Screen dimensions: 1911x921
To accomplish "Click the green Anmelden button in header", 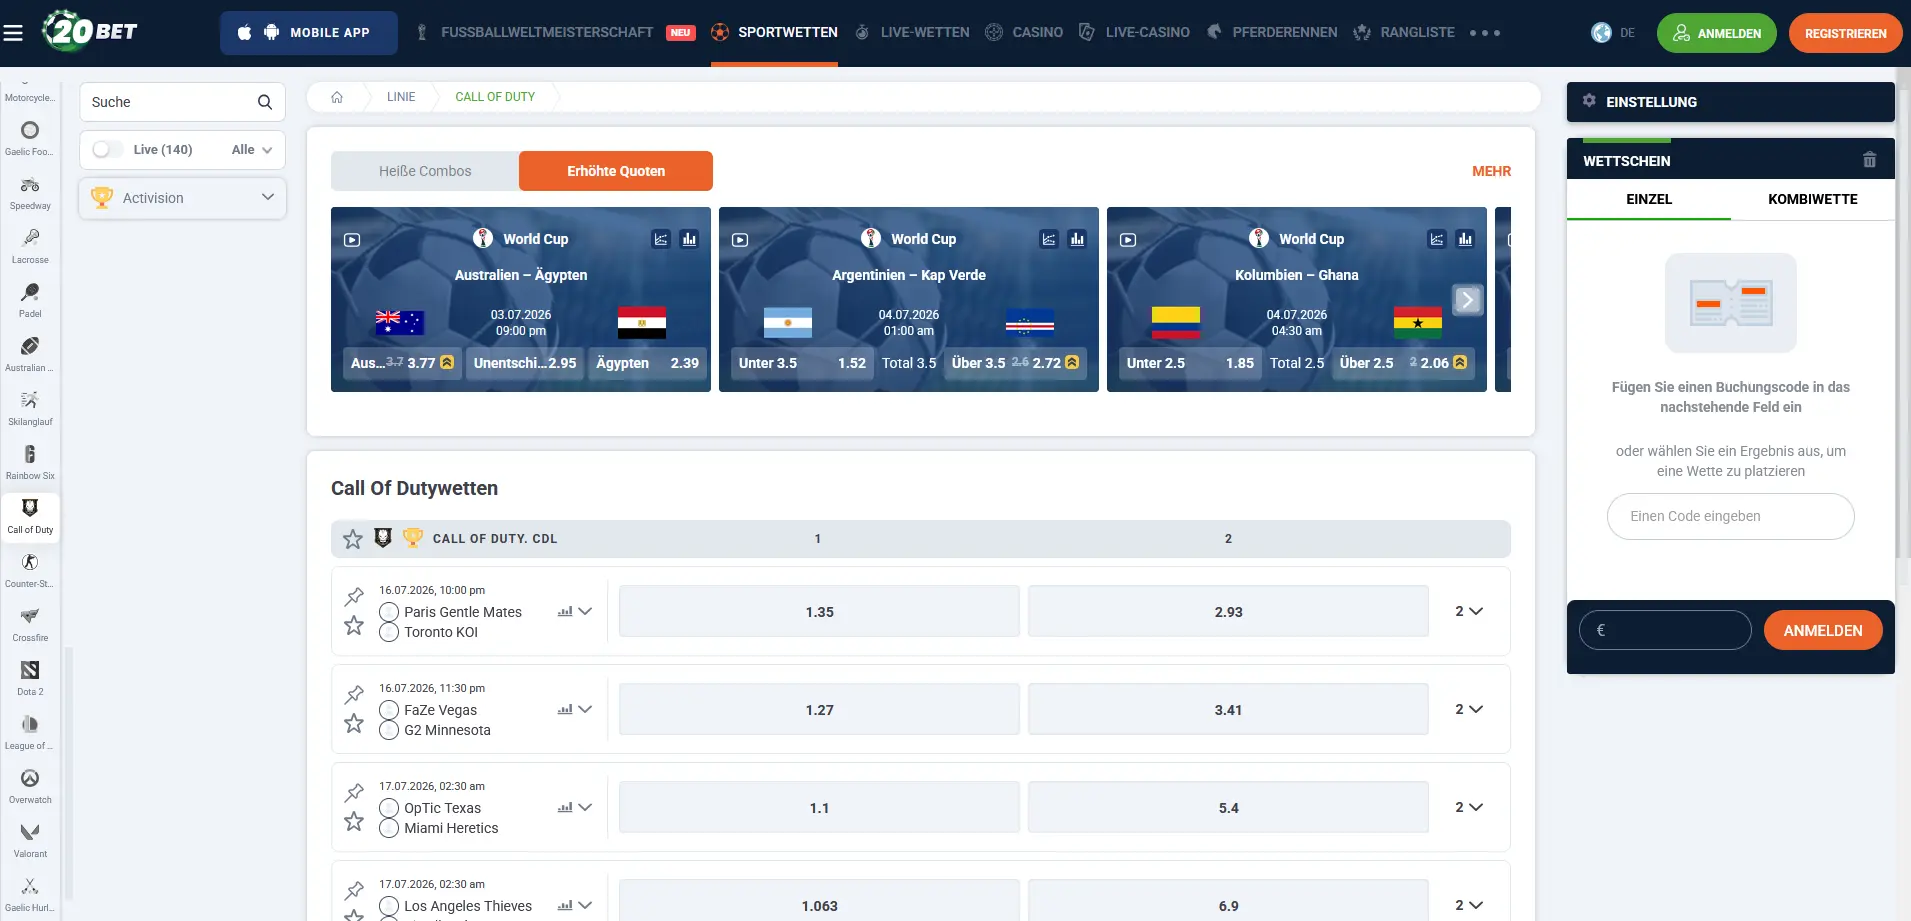I will (1717, 33).
